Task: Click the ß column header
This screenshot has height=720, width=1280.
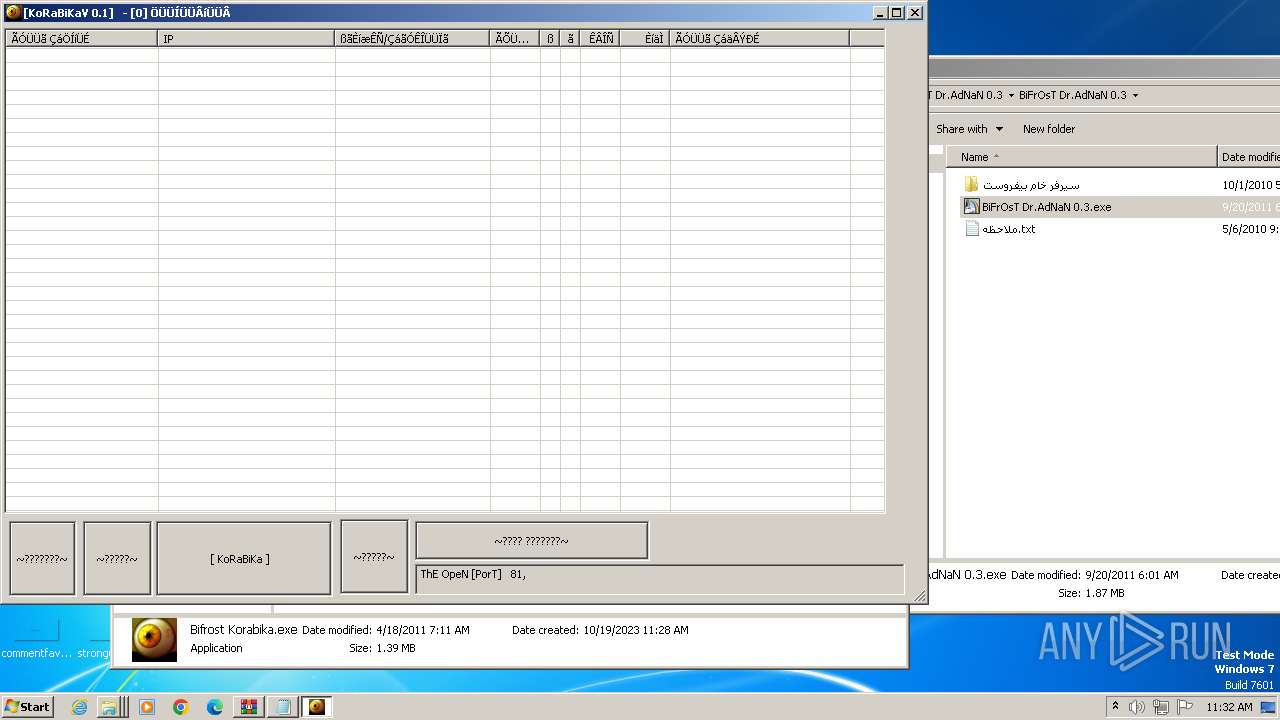Action: 550,39
